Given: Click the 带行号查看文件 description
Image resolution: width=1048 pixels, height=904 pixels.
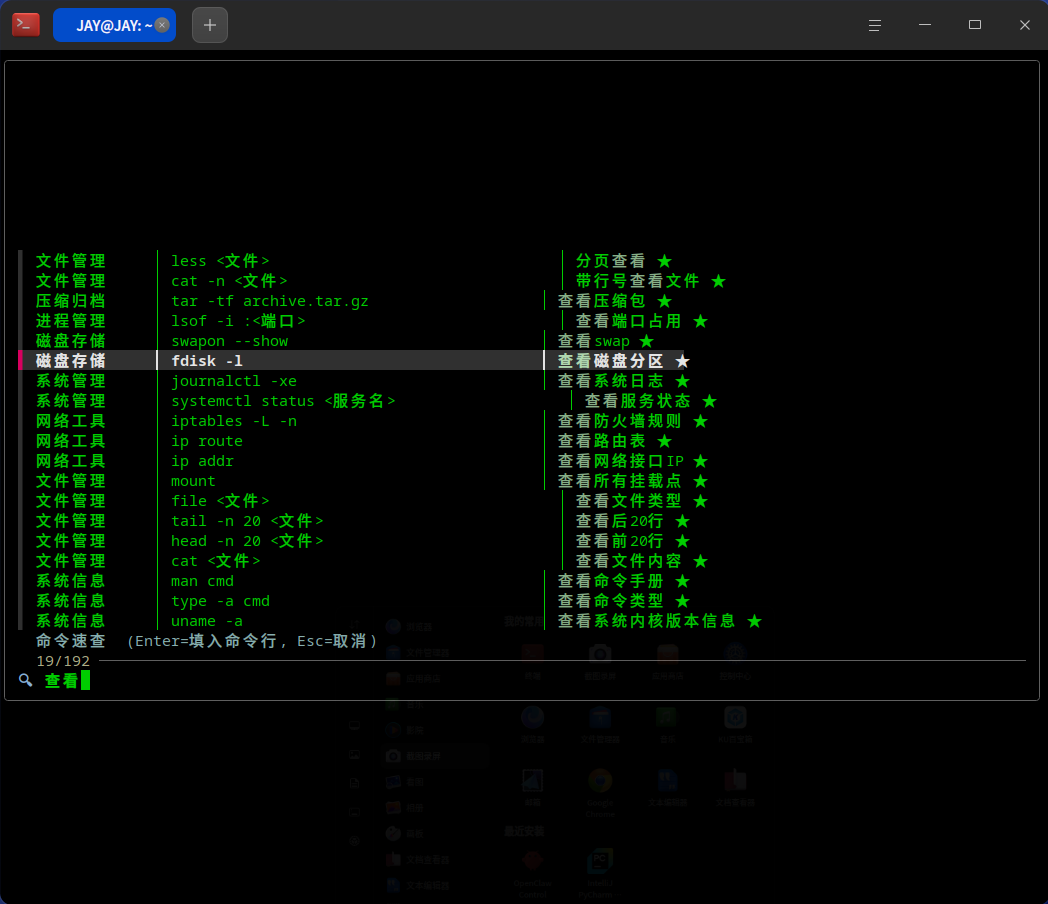Looking at the screenshot, I should tap(637, 281).
